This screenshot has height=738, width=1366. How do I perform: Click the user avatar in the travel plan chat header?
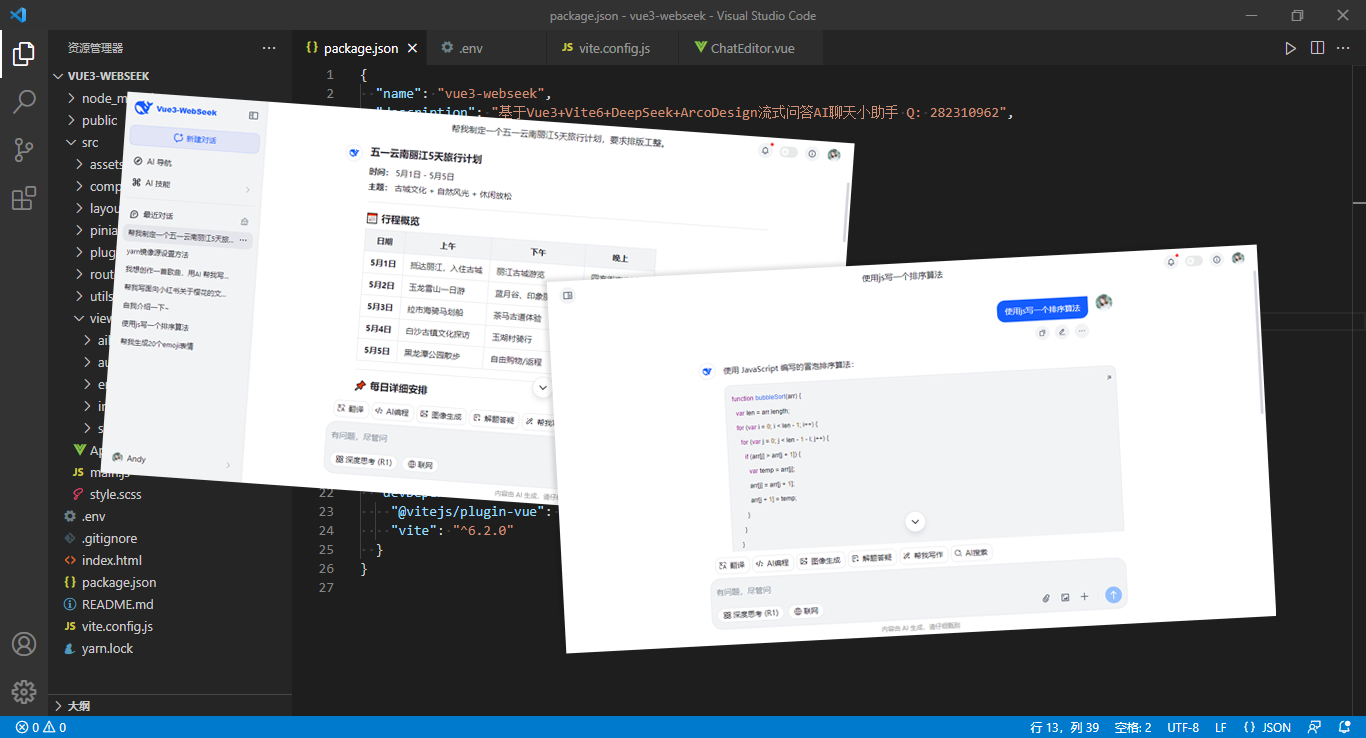point(834,155)
